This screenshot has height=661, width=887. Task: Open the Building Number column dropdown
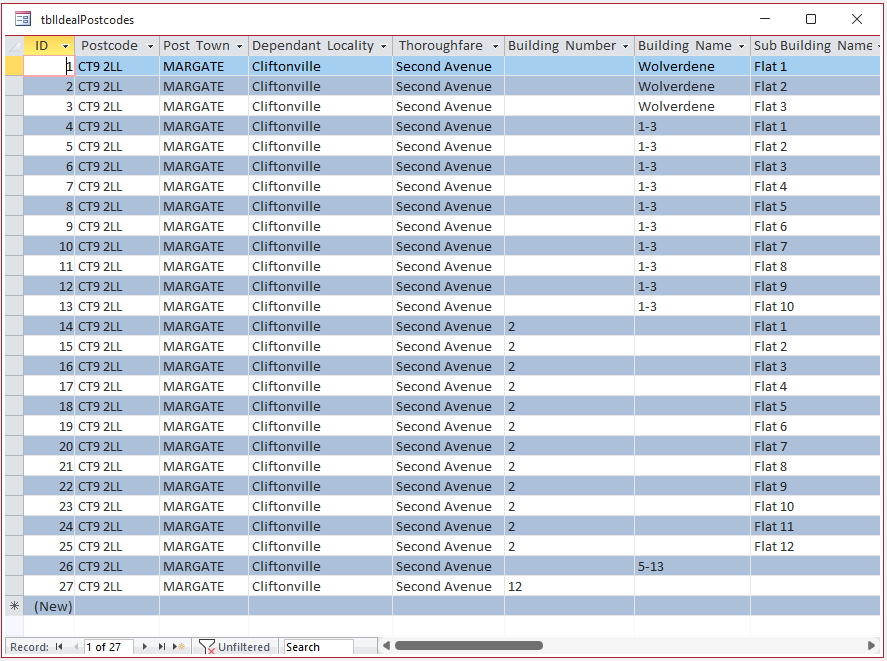(x=626, y=46)
